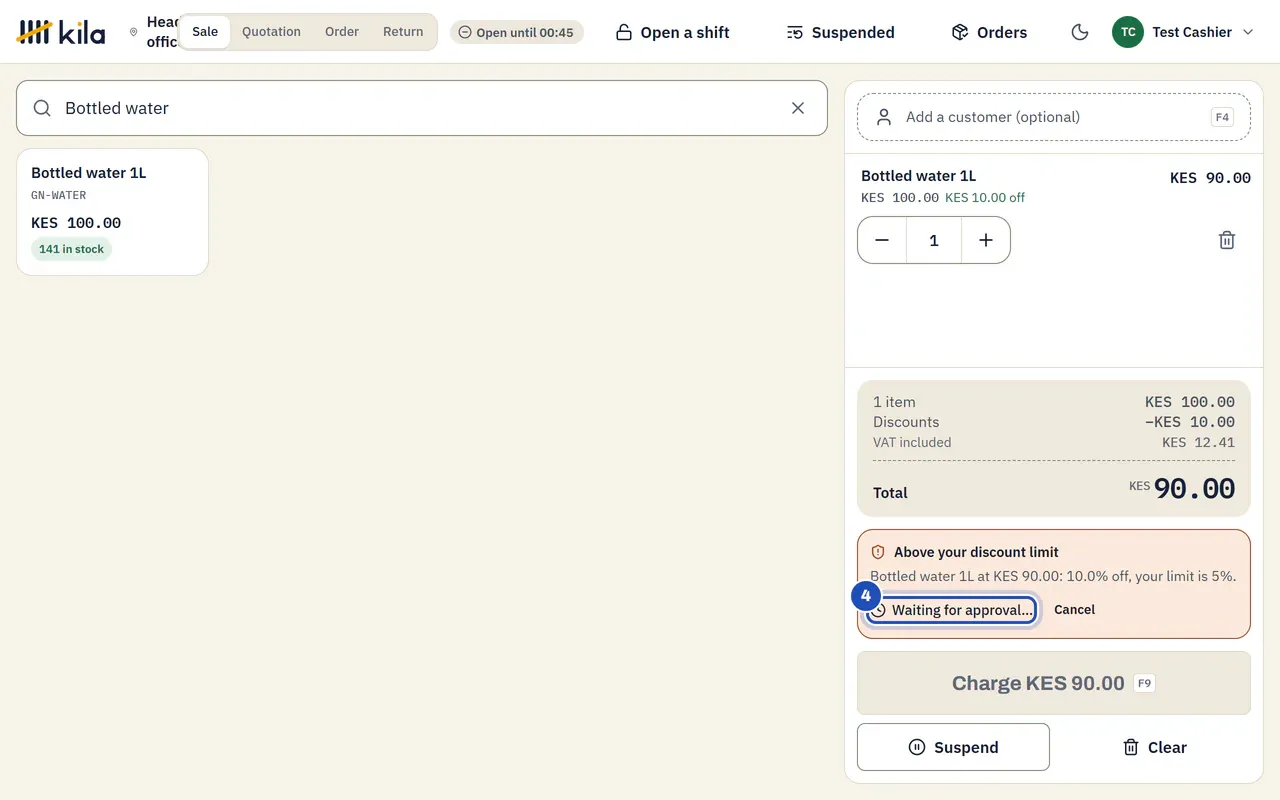Toggle dark mode moon icon
This screenshot has height=800, width=1280.
[1080, 32]
